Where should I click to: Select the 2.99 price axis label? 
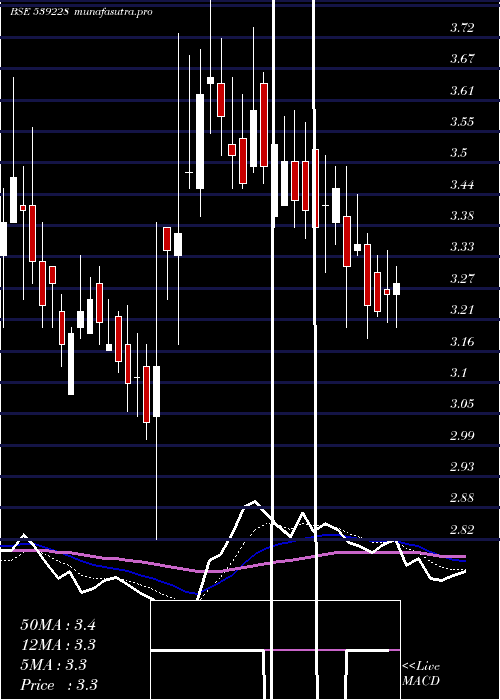[462, 436]
